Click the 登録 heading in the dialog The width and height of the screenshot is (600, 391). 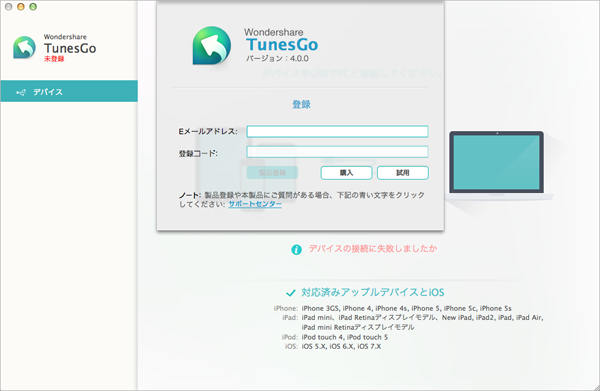coord(301,104)
